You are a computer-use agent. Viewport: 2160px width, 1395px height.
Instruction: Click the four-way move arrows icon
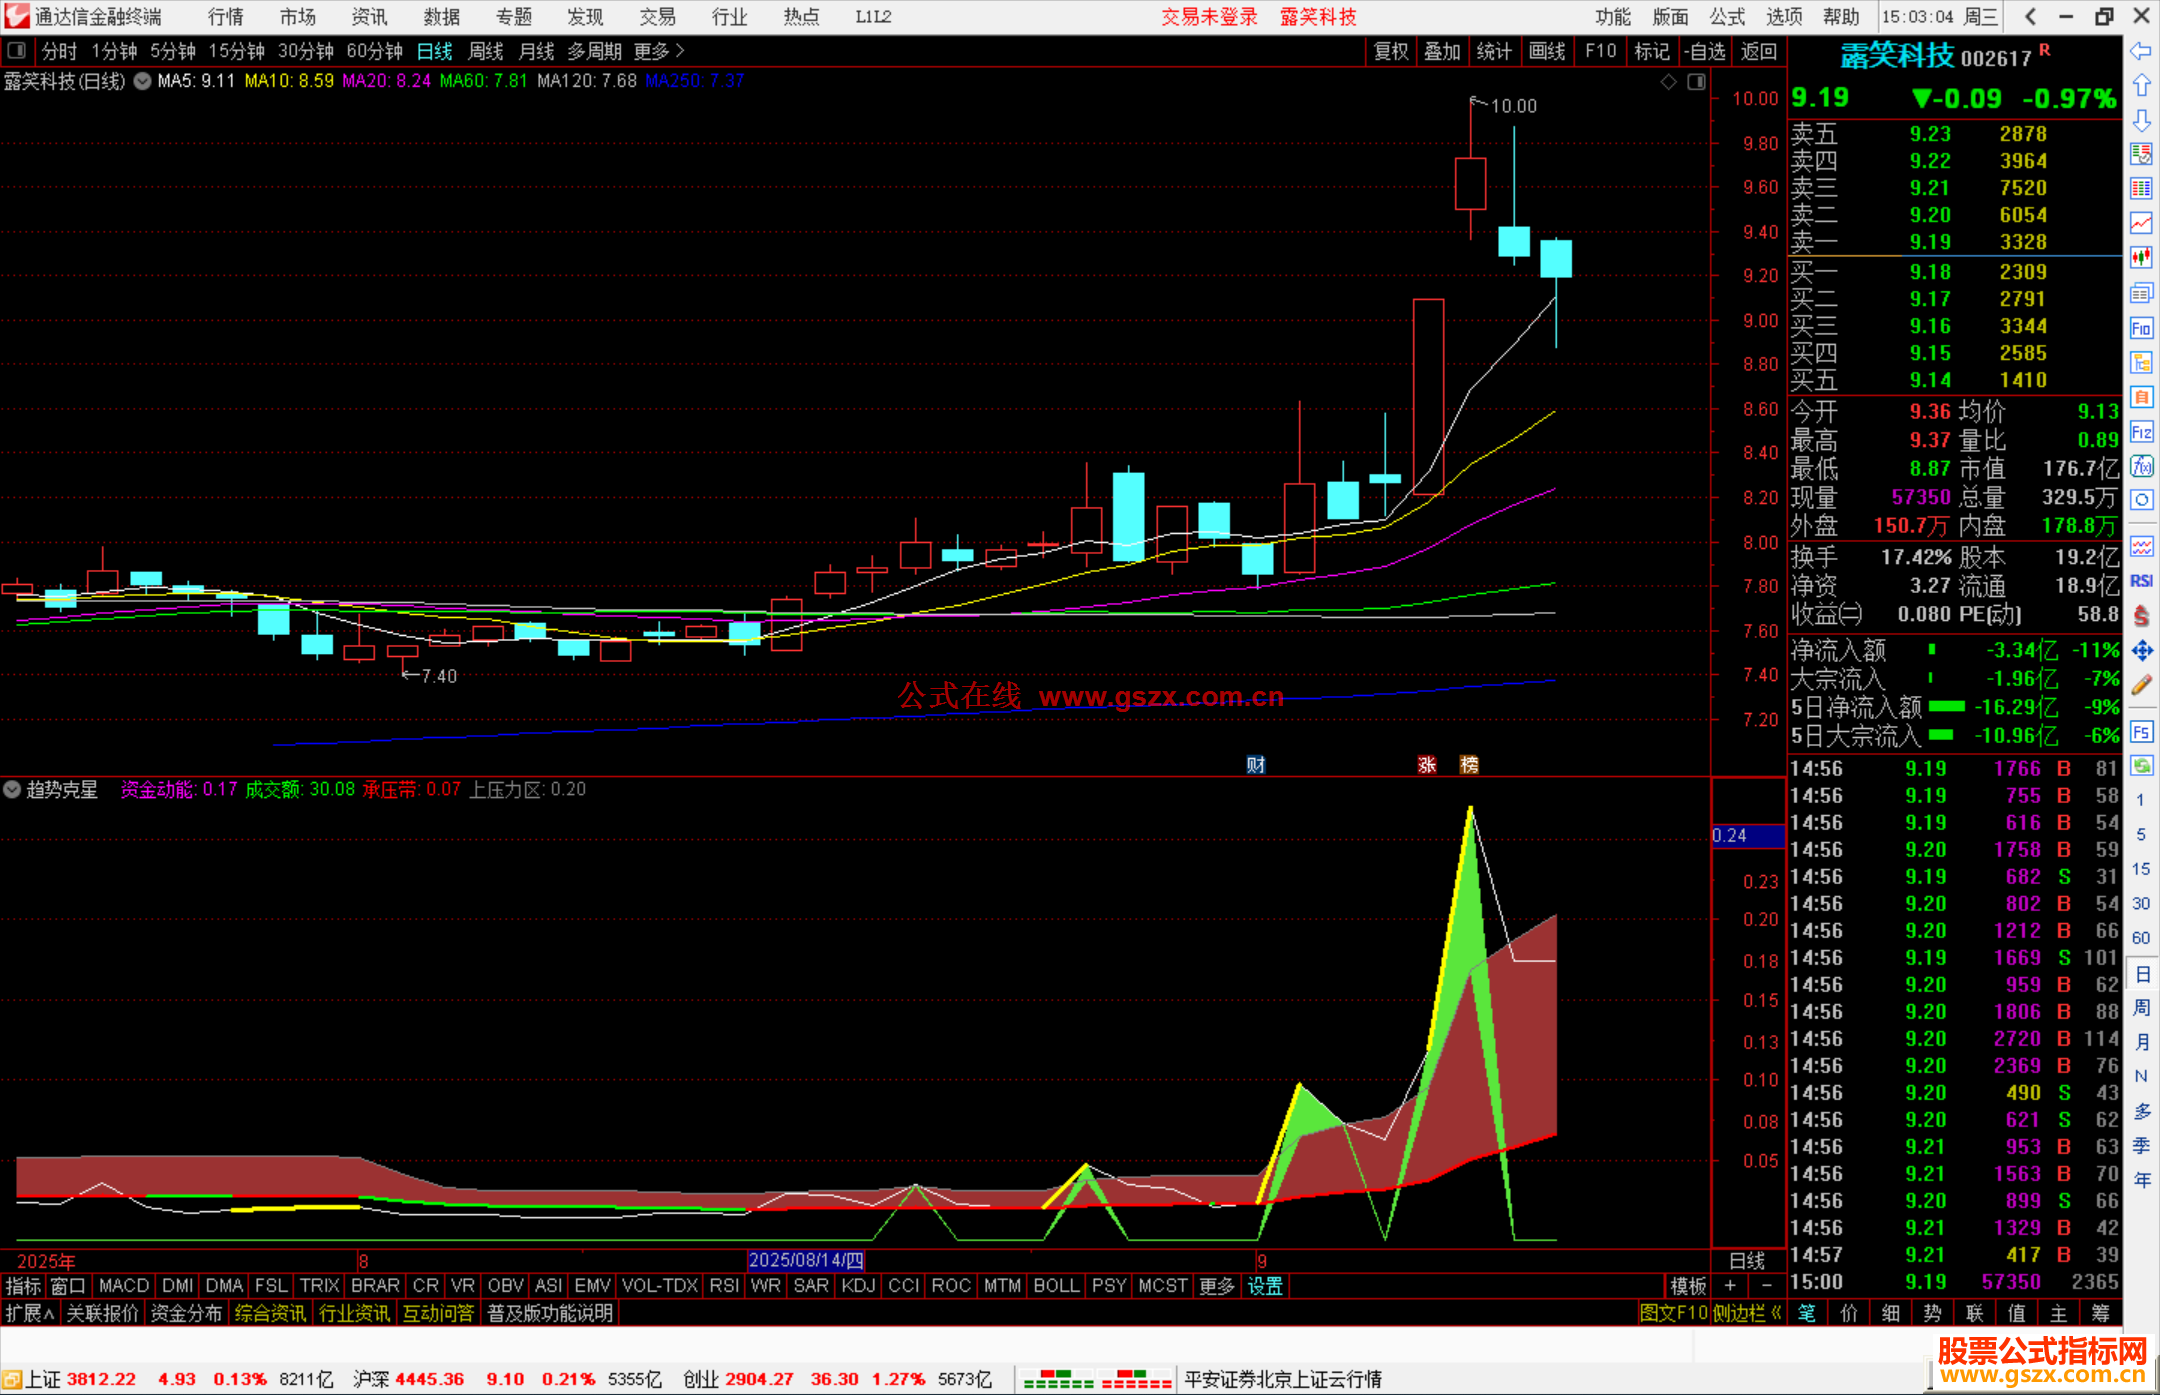(2141, 651)
